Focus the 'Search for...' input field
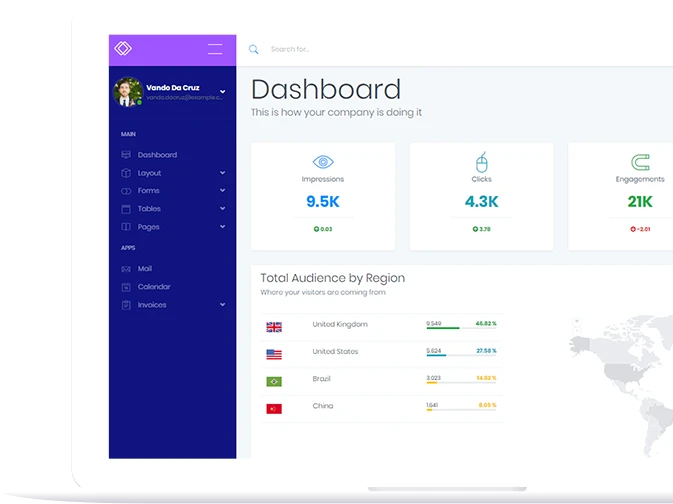673x504 pixels. 290,49
